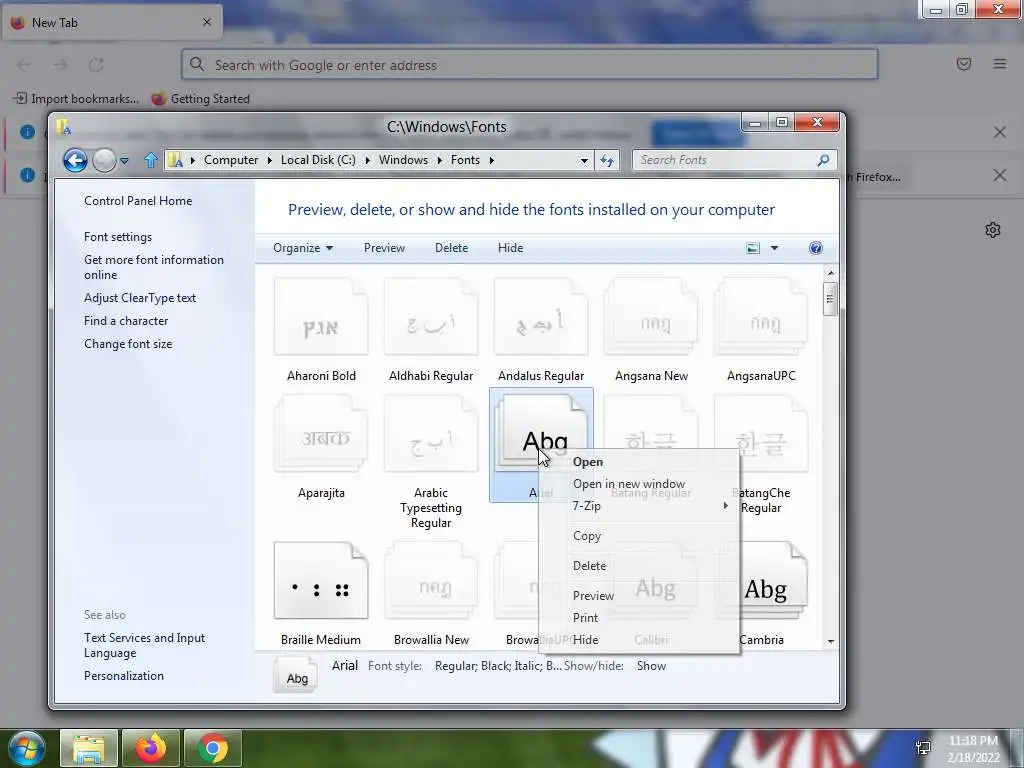Choose Preview in the context menu
The image size is (1024, 768).
(x=639, y=596)
